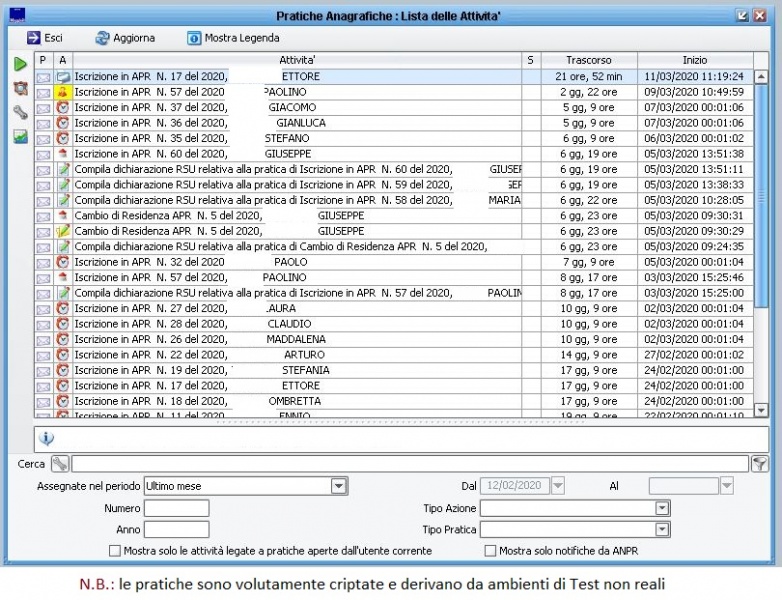Click the scrollbar down arrow of activity list
The image size is (782, 600).
click(761, 410)
